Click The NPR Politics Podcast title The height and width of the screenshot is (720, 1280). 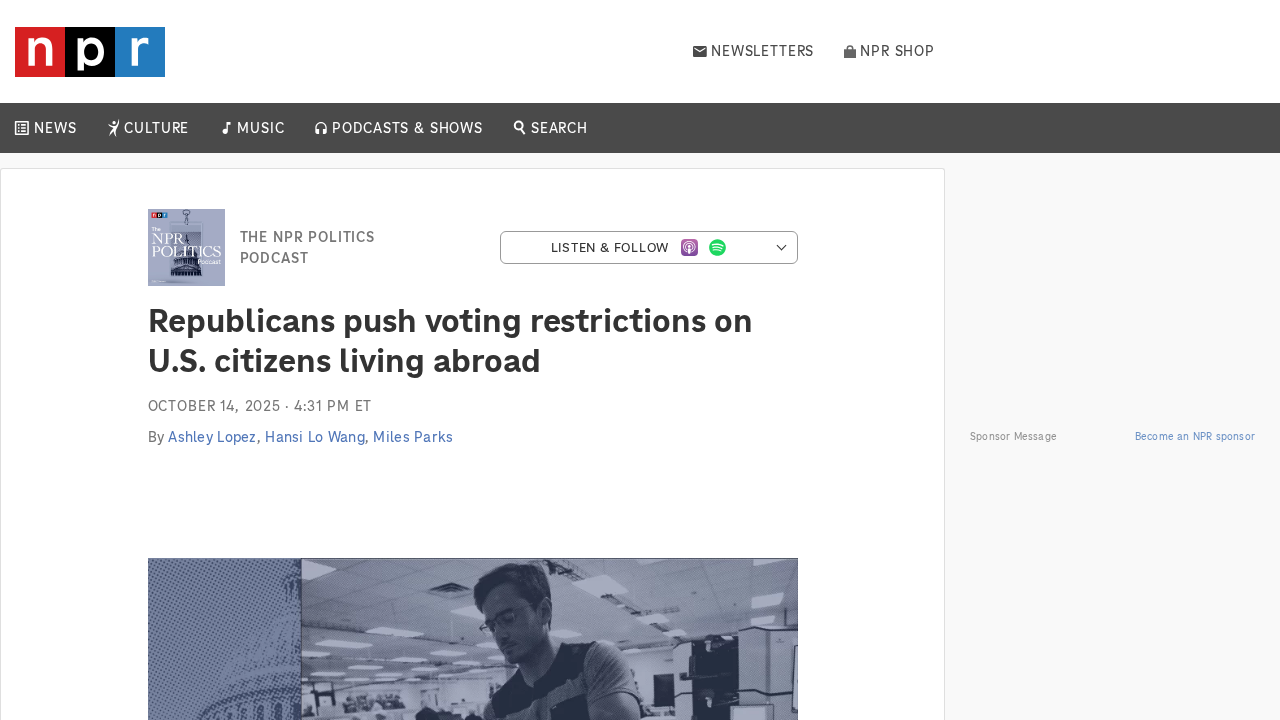(x=307, y=247)
